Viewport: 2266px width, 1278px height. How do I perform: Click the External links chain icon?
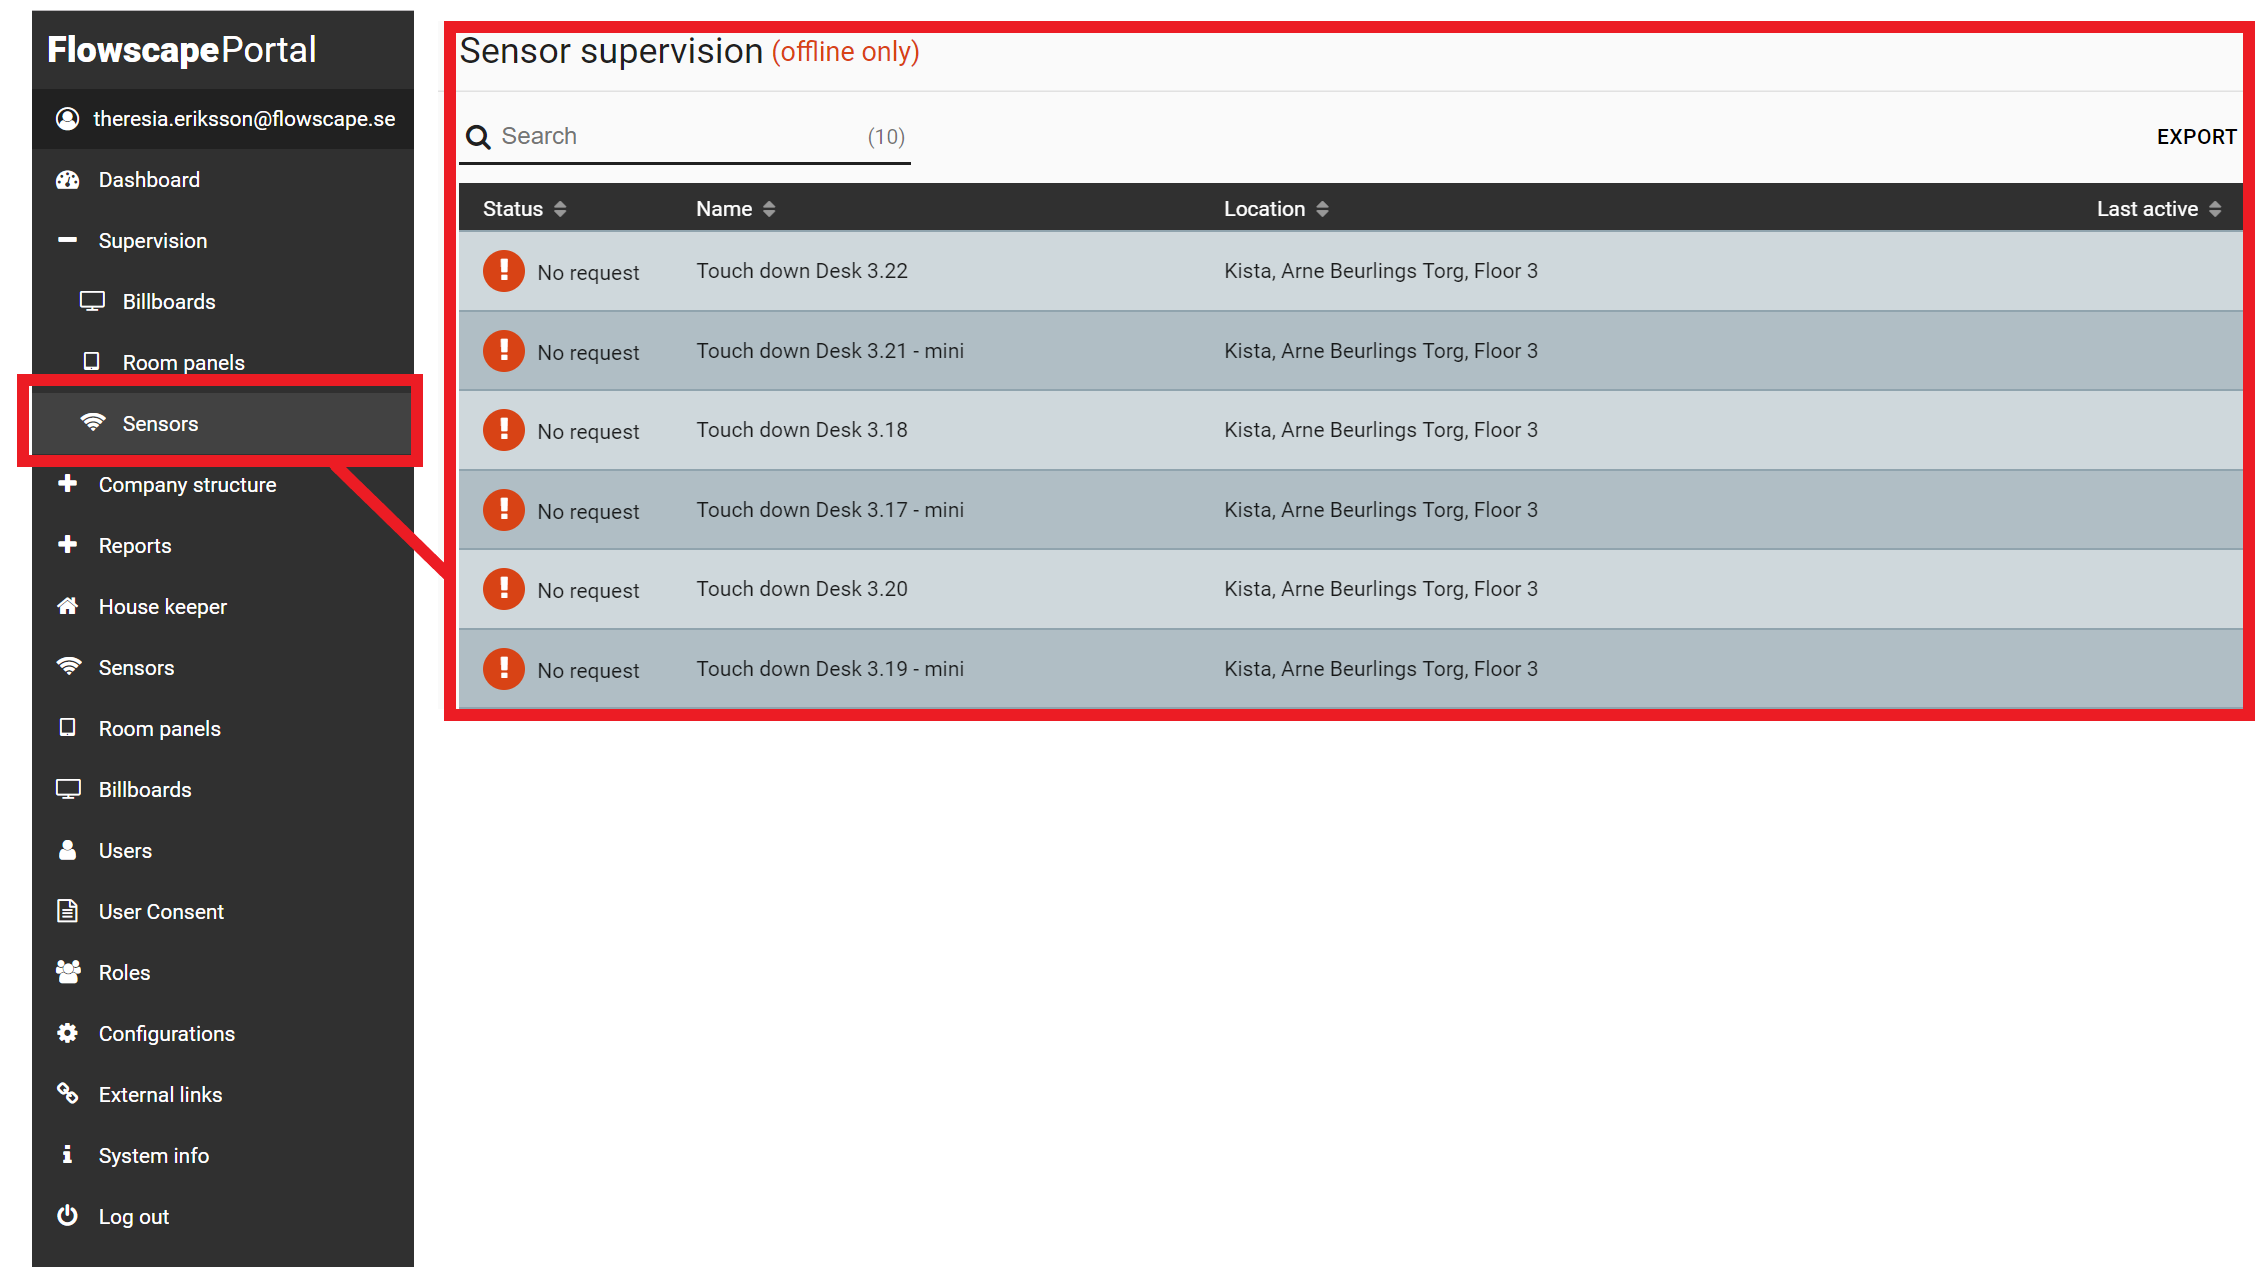point(67,1094)
